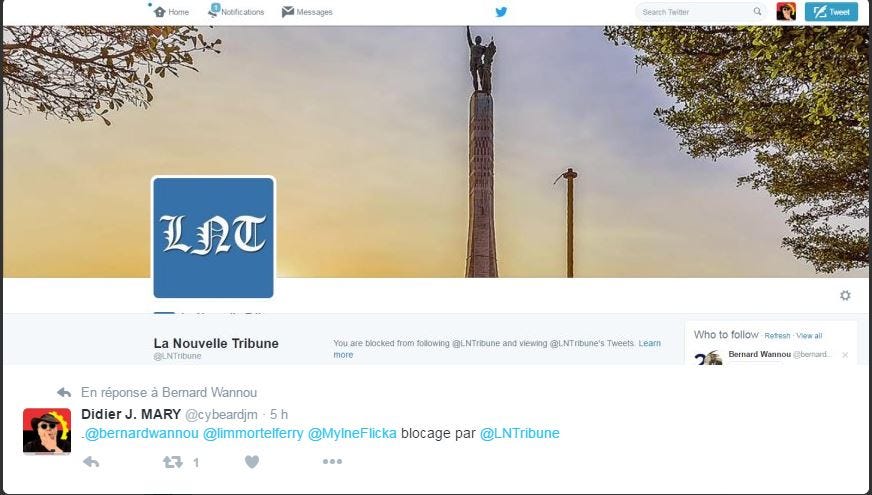Follow the Learn more link
Viewport: 872px width, 495px height.
[x=650, y=343]
